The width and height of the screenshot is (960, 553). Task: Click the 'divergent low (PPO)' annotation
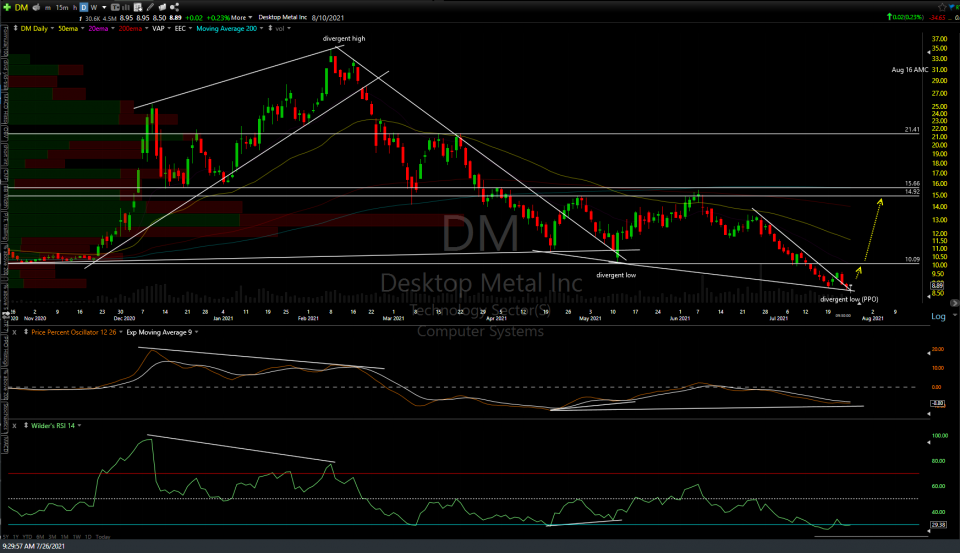point(849,299)
